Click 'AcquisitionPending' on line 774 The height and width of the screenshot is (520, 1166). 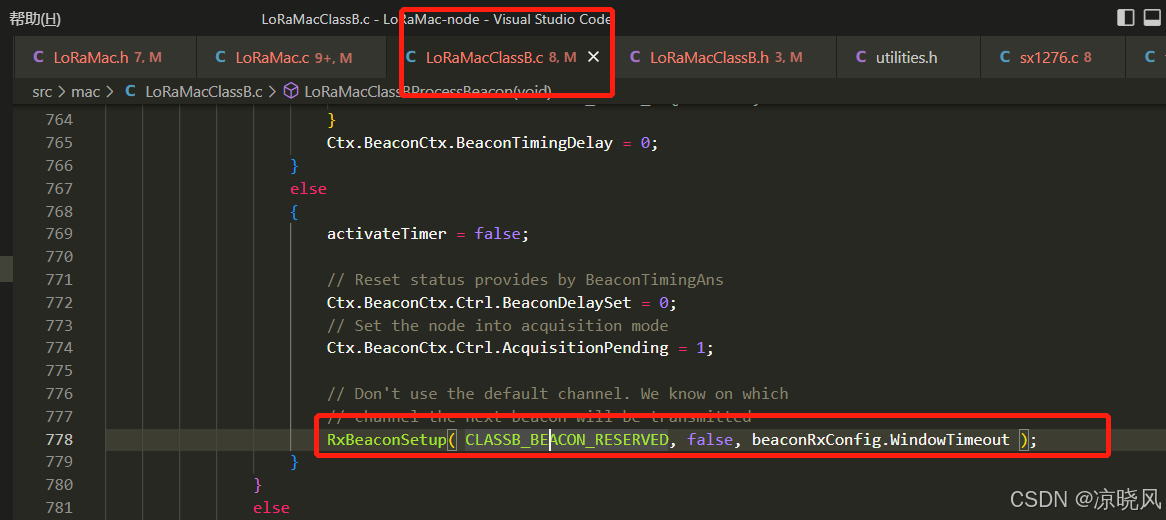585,348
